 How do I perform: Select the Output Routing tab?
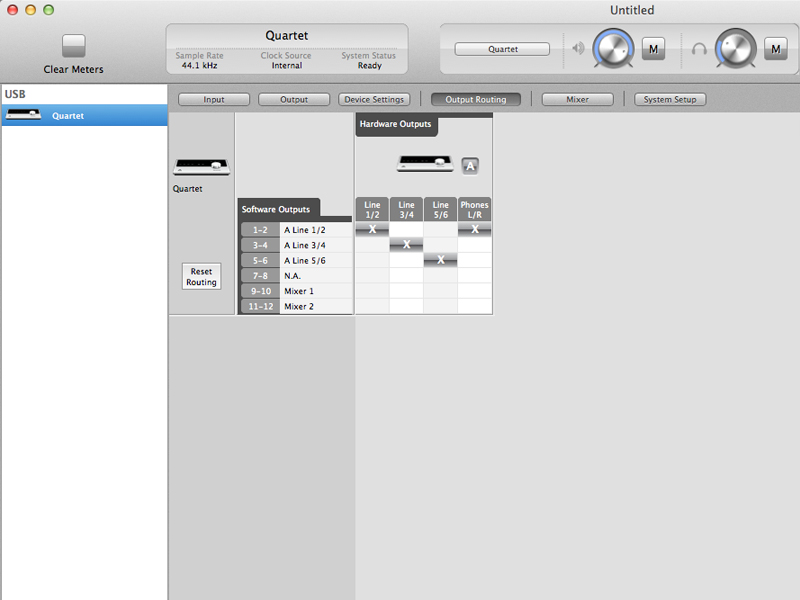(476, 99)
